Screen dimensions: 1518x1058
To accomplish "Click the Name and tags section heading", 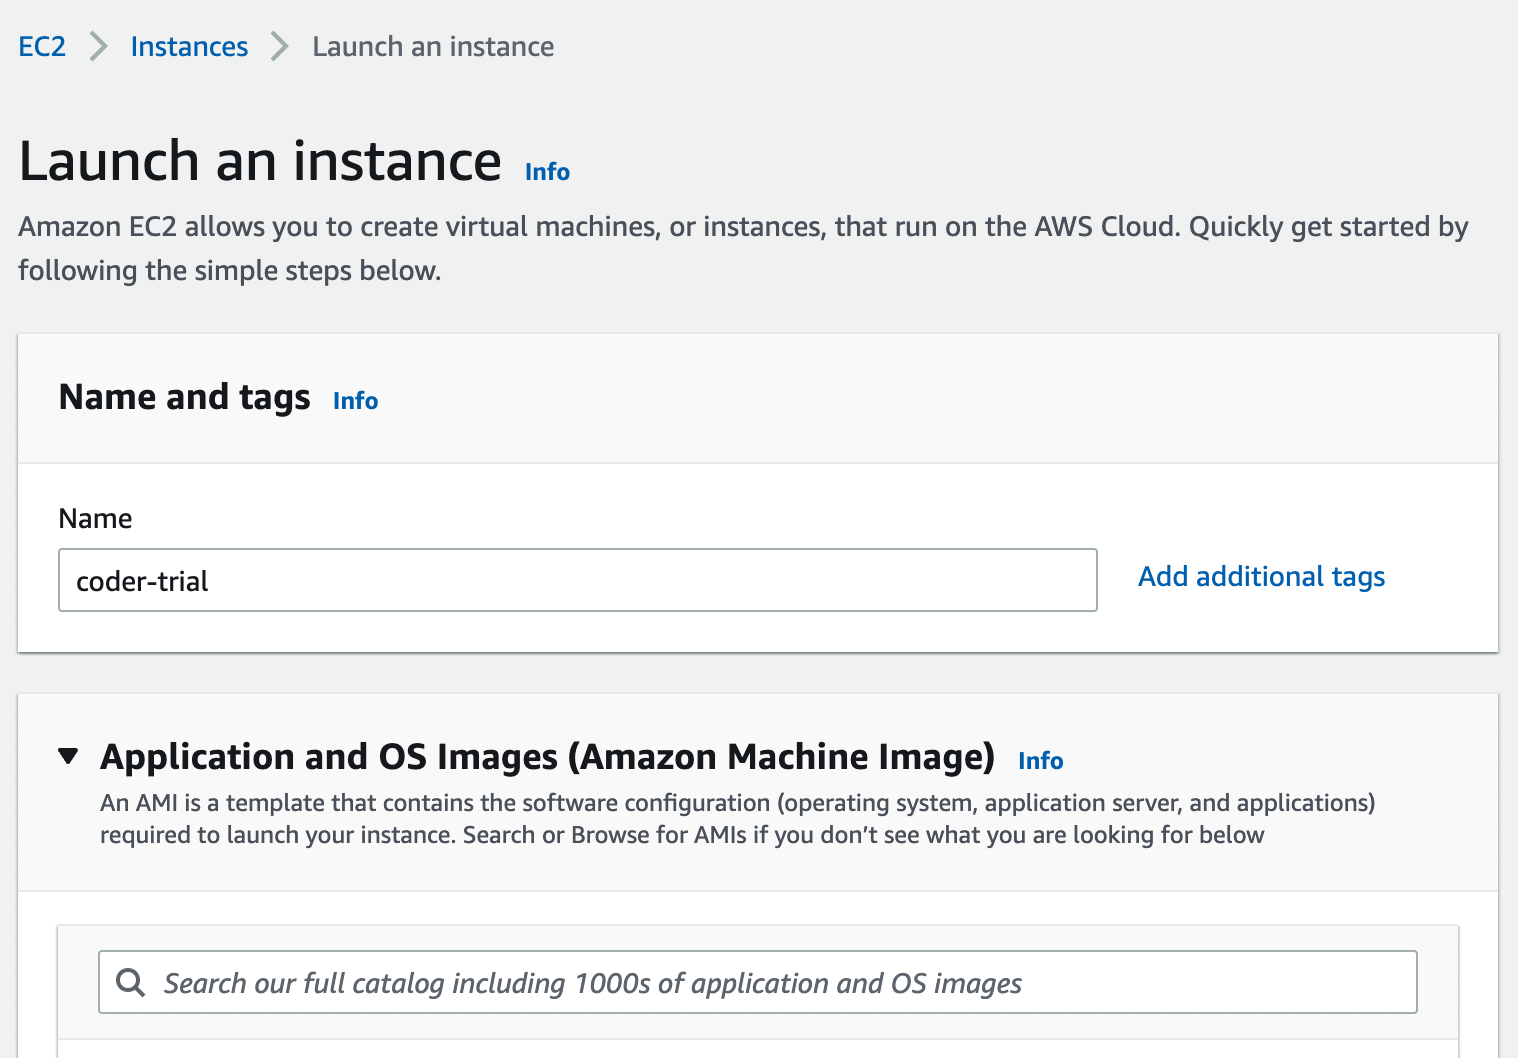I will [185, 397].
